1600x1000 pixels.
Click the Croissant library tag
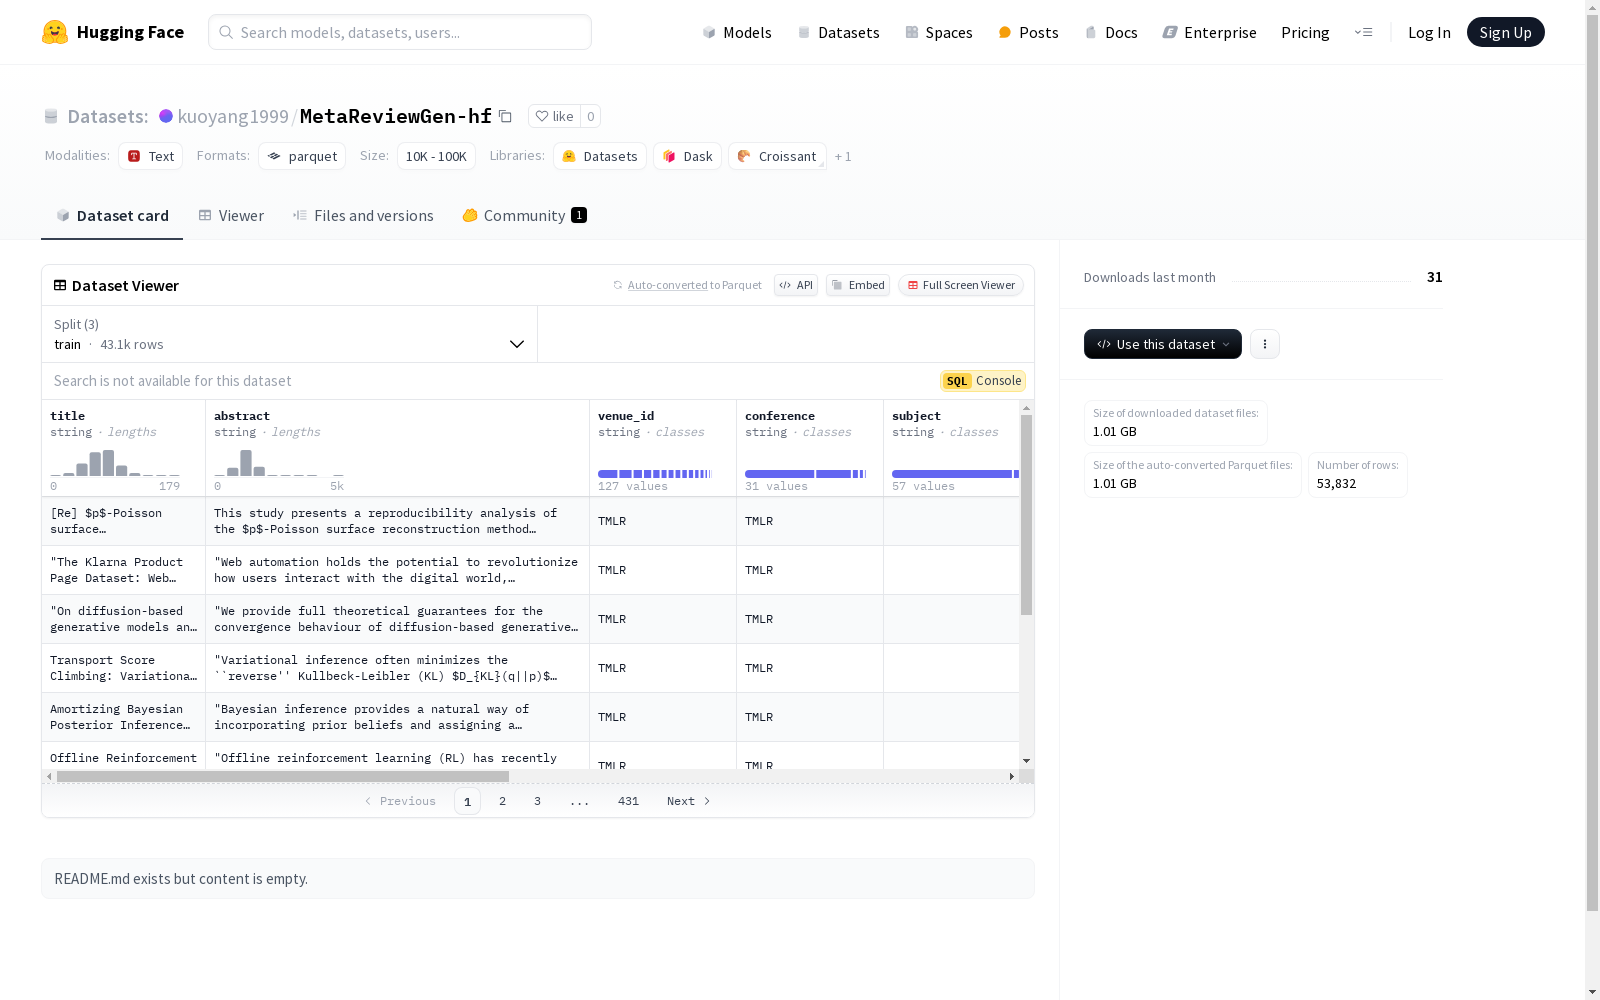point(777,156)
